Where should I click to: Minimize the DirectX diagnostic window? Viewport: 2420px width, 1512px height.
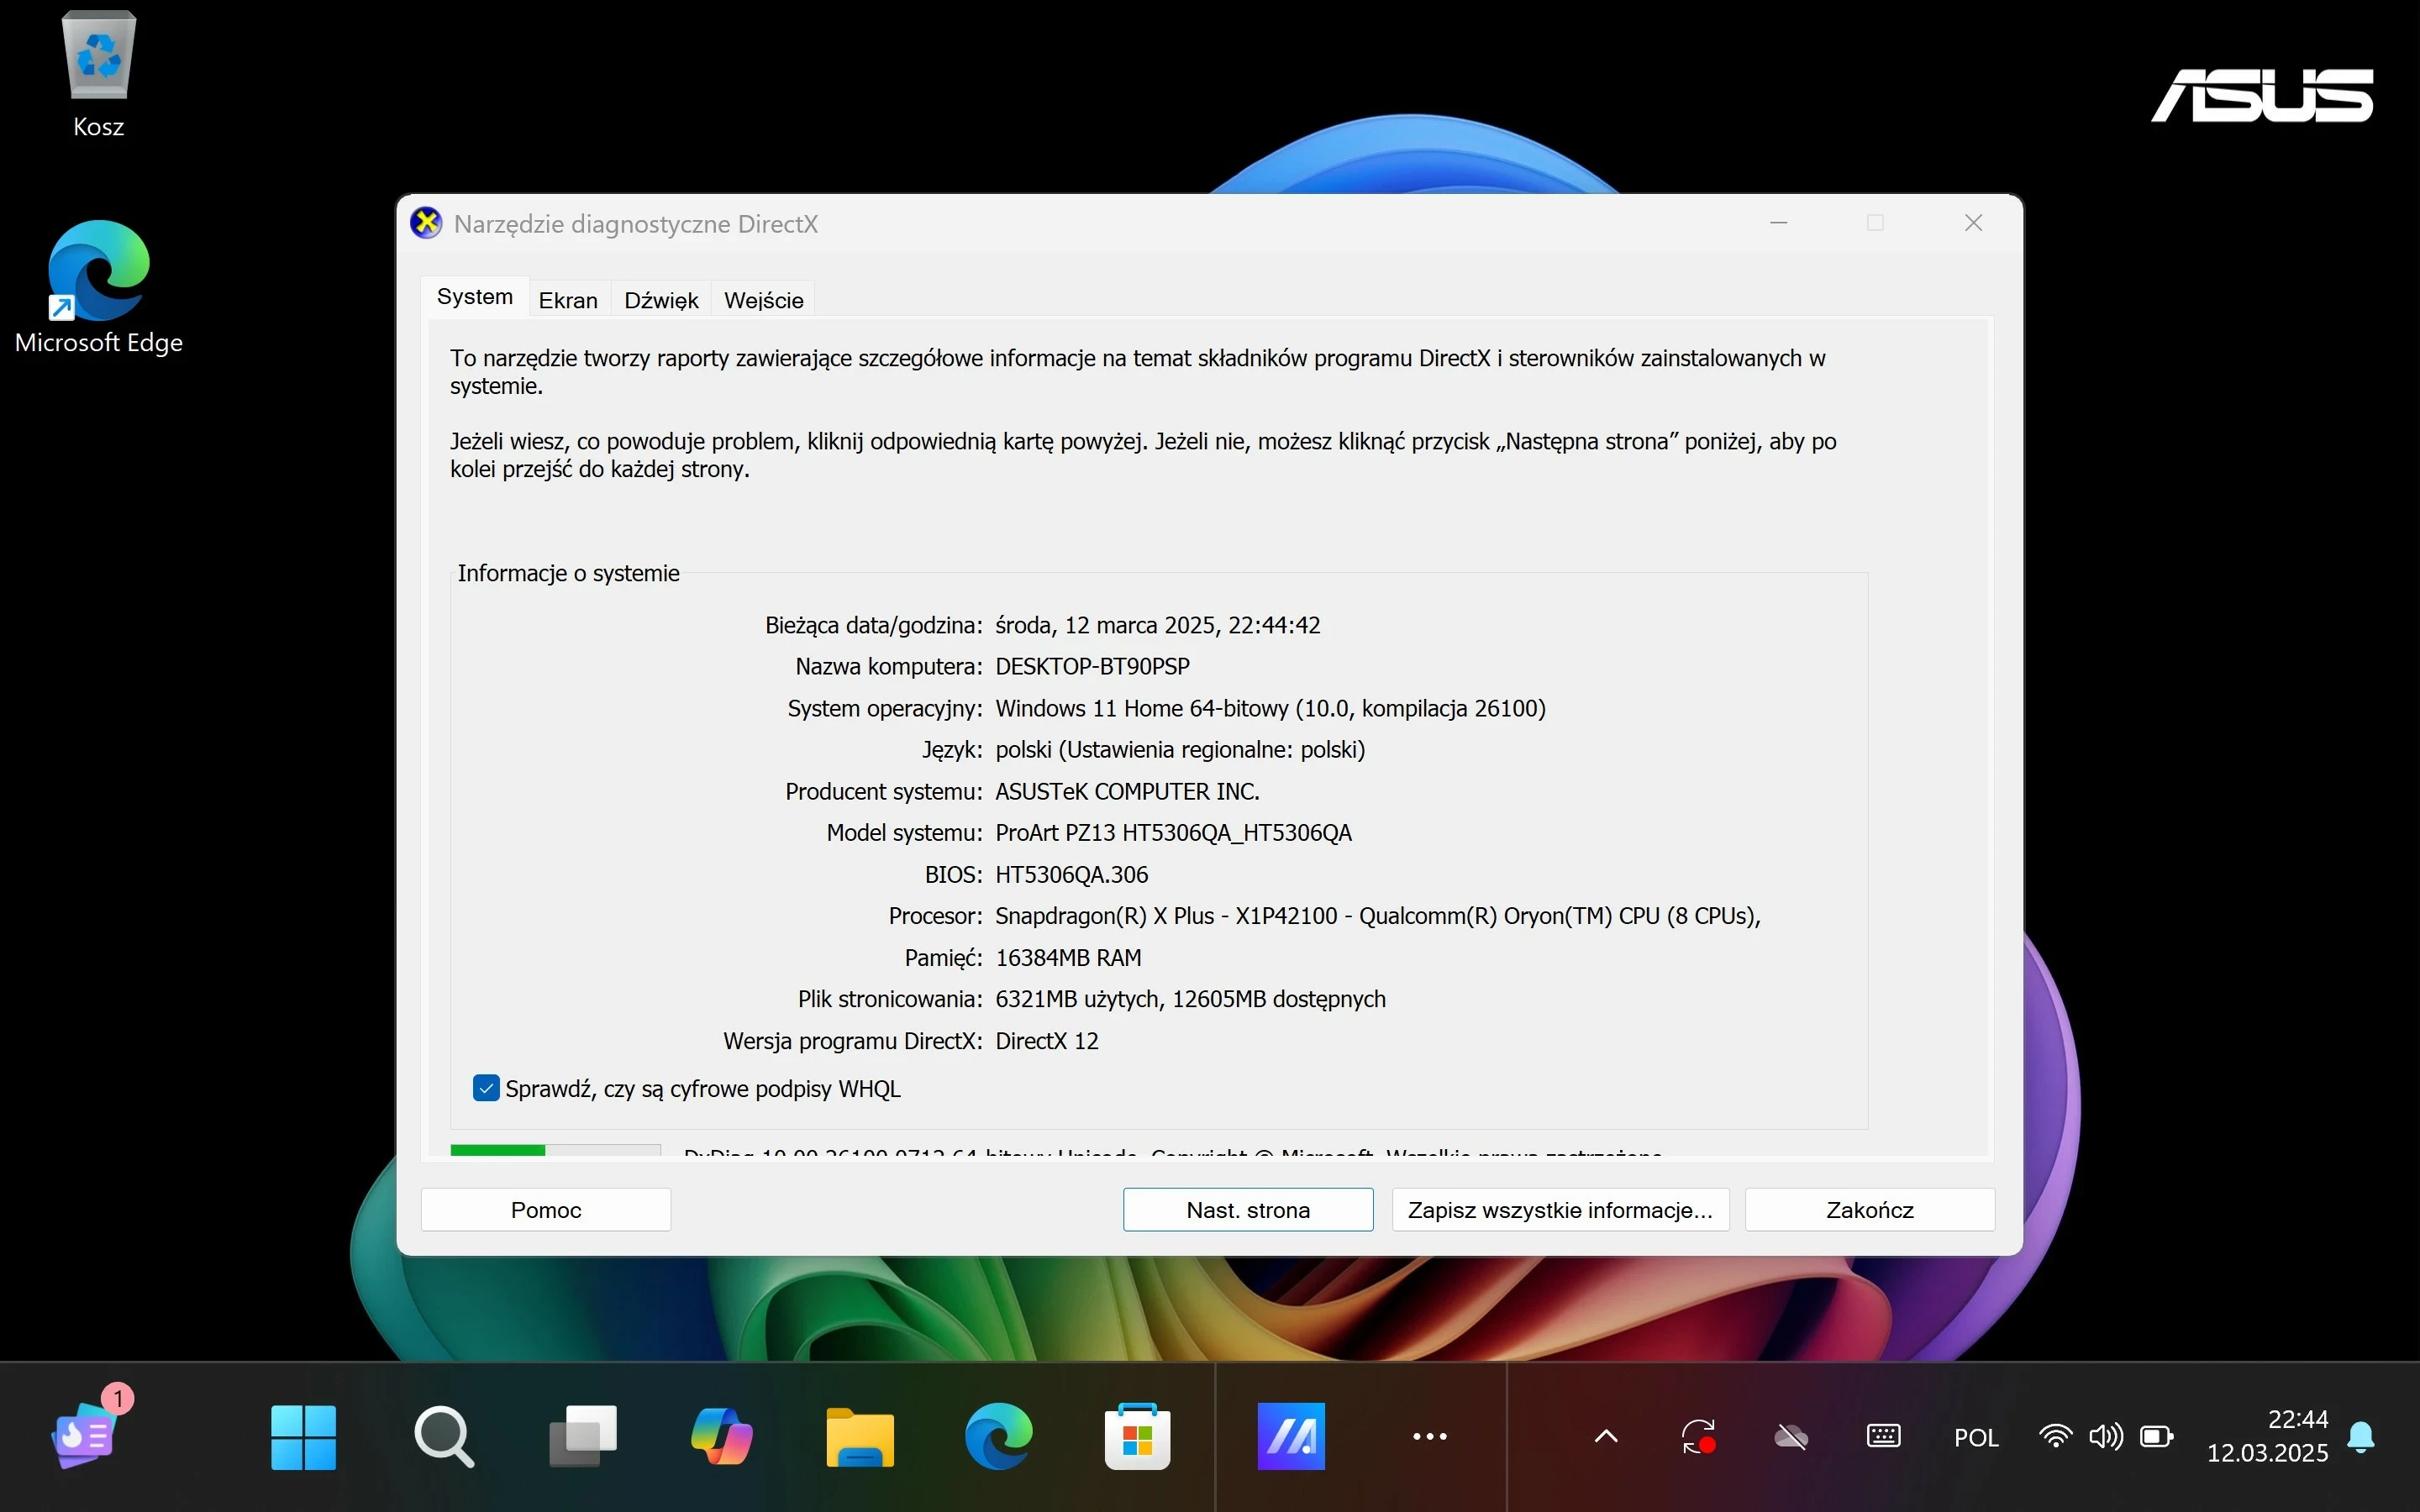click(x=1778, y=223)
